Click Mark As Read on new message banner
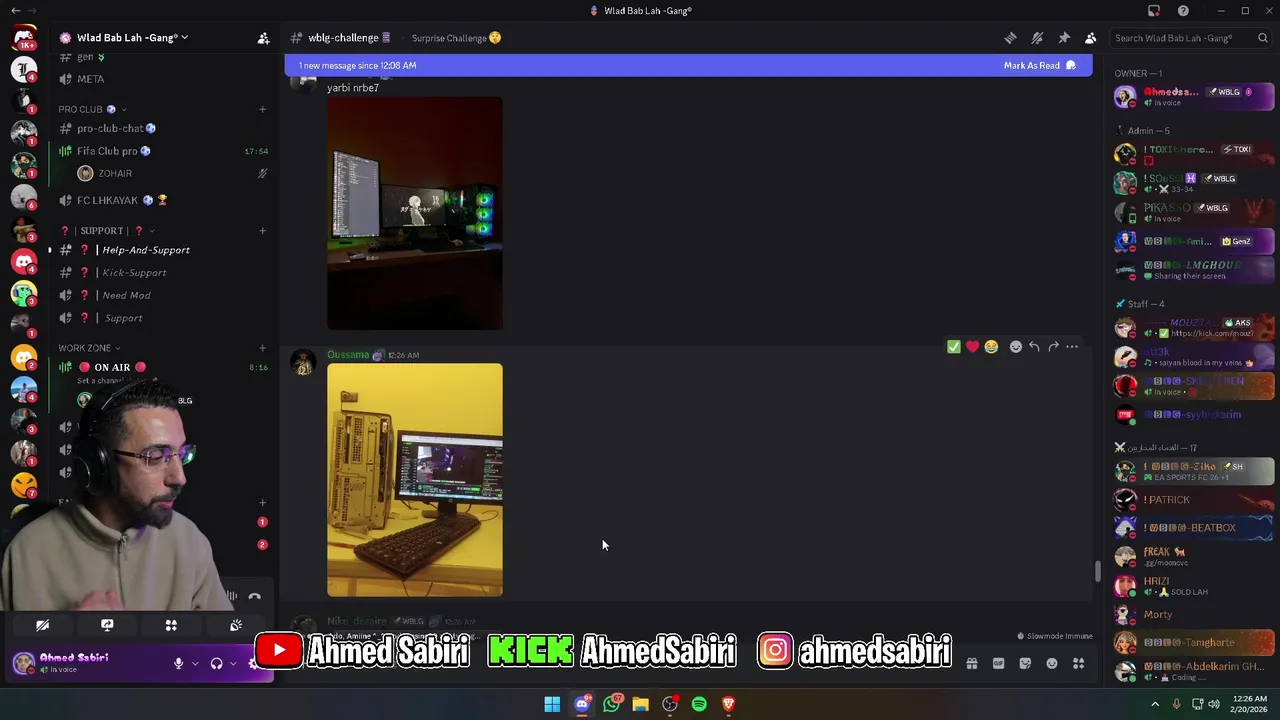This screenshot has height=720, width=1280. pyautogui.click(x=1039, y=65)
